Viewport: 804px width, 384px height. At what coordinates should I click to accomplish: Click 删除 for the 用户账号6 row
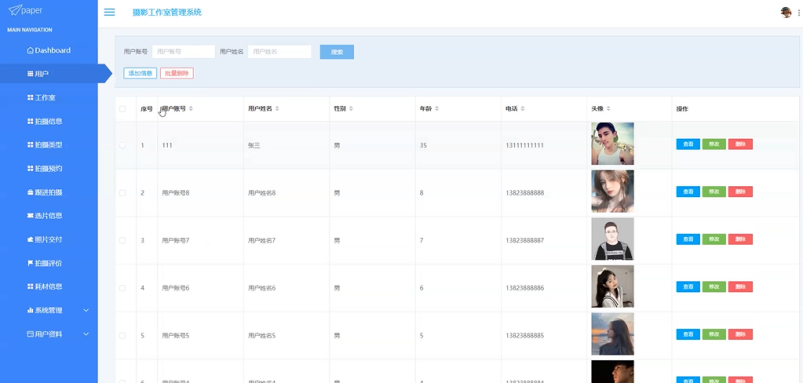[x=740, y=287]
